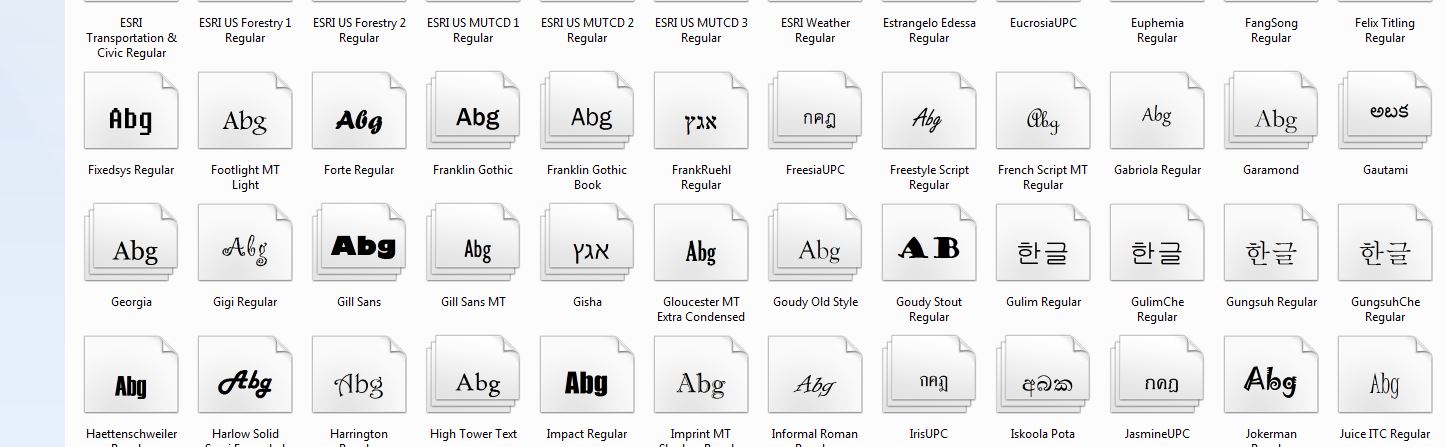Click the FrankRuehl Regular font icon

701,112
